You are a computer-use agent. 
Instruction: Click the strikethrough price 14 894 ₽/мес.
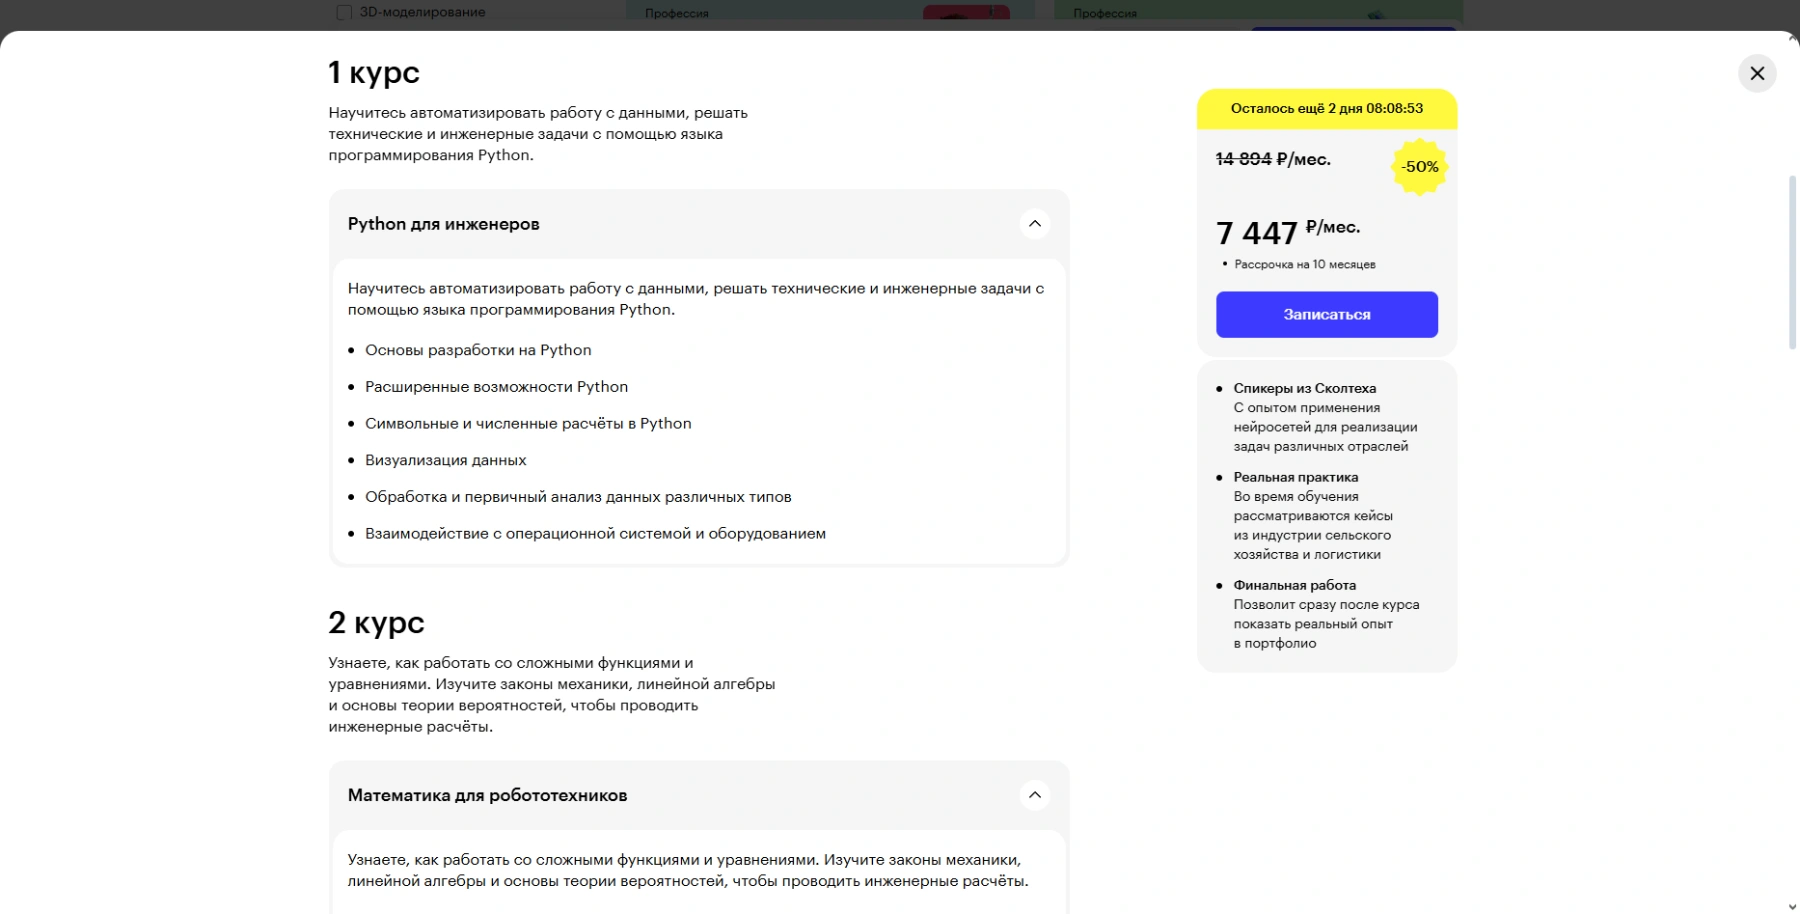(x=1272, y=159)
